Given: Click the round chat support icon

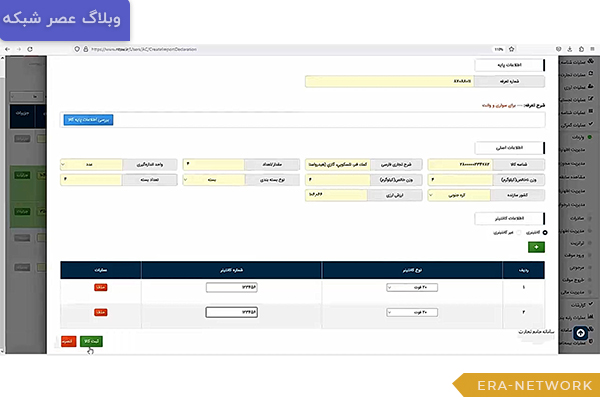Looking at the screenshot, I should pyautogui.click(x=580, y=331).
